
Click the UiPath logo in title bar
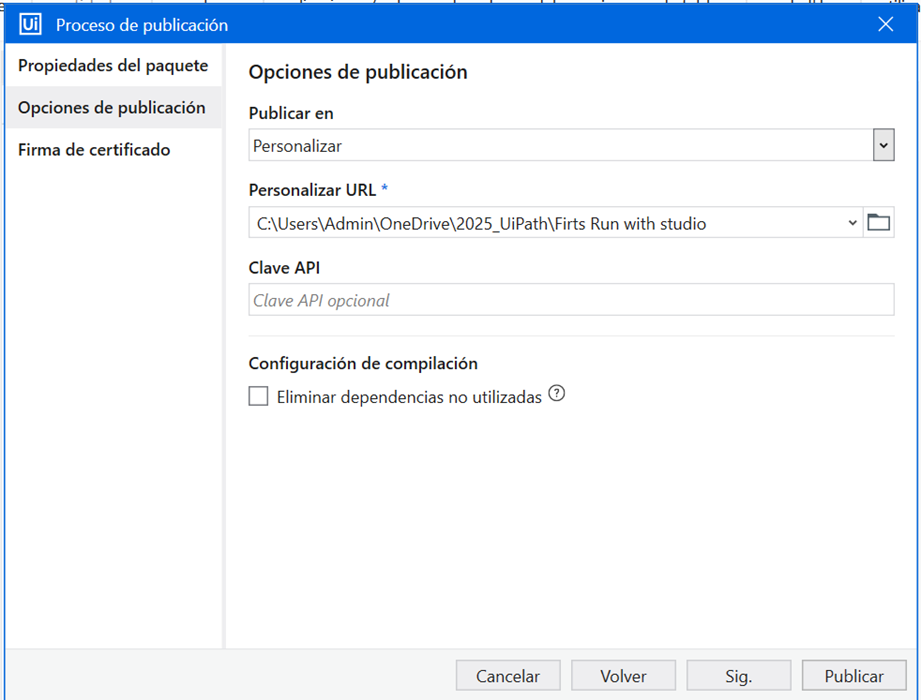[x=30, y=25]
